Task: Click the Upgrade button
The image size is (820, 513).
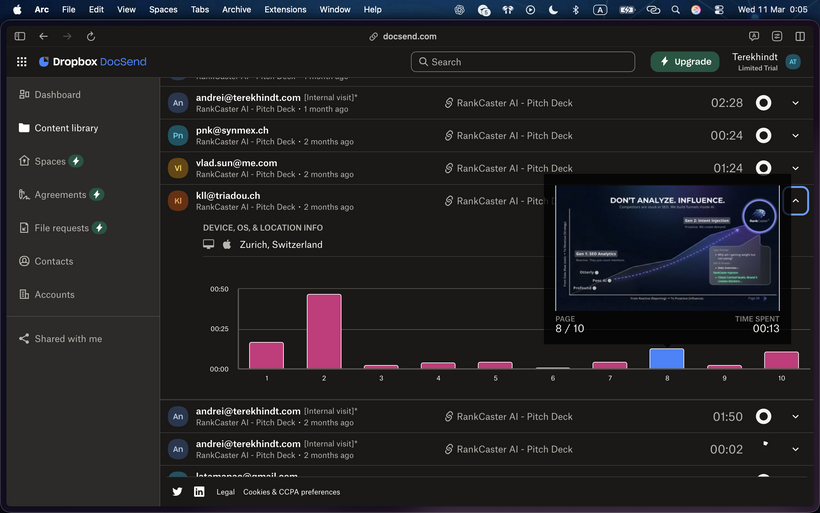Action: tap(685, 62)
